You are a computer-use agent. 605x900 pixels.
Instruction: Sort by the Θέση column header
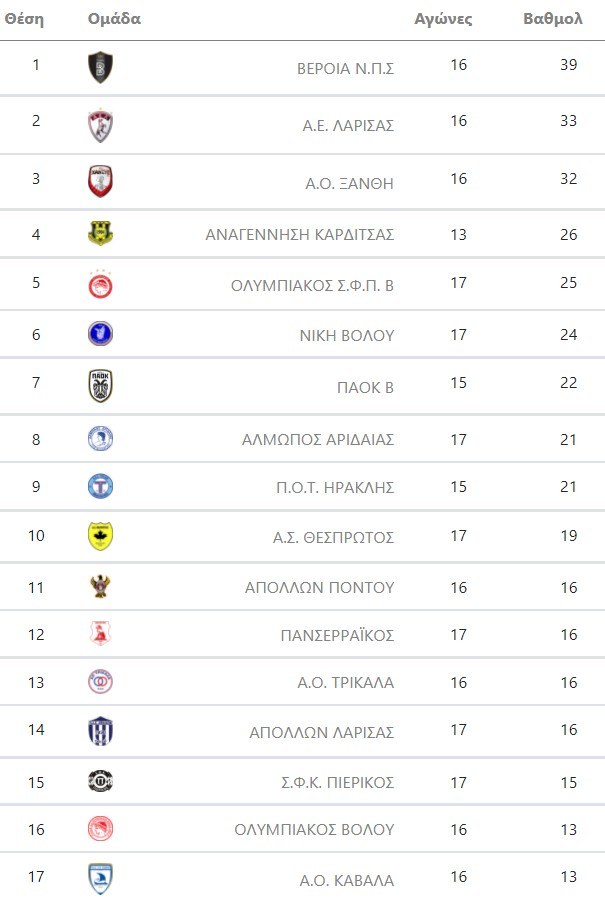click(24, 19)
